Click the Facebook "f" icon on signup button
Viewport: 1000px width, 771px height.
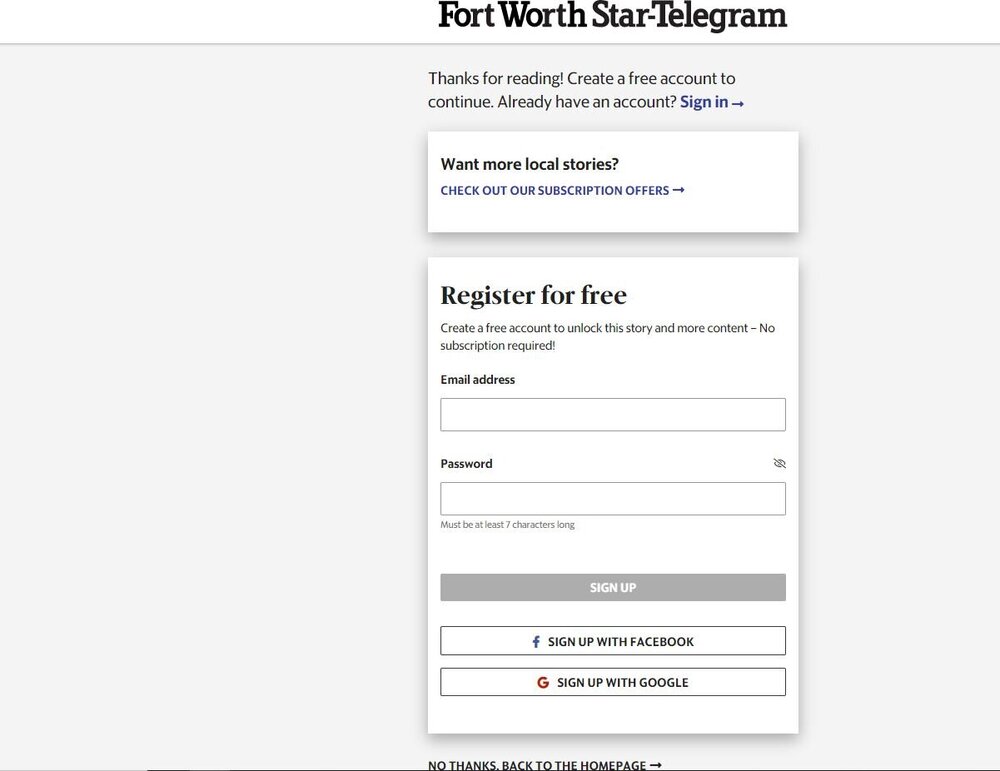(x=535, y=641)
